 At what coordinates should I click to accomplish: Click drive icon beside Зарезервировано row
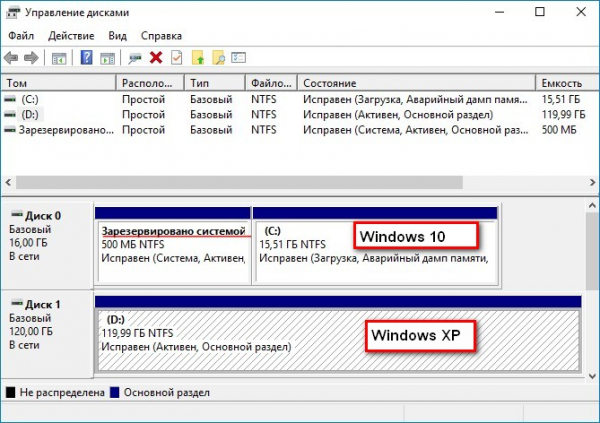click(10, 130)
